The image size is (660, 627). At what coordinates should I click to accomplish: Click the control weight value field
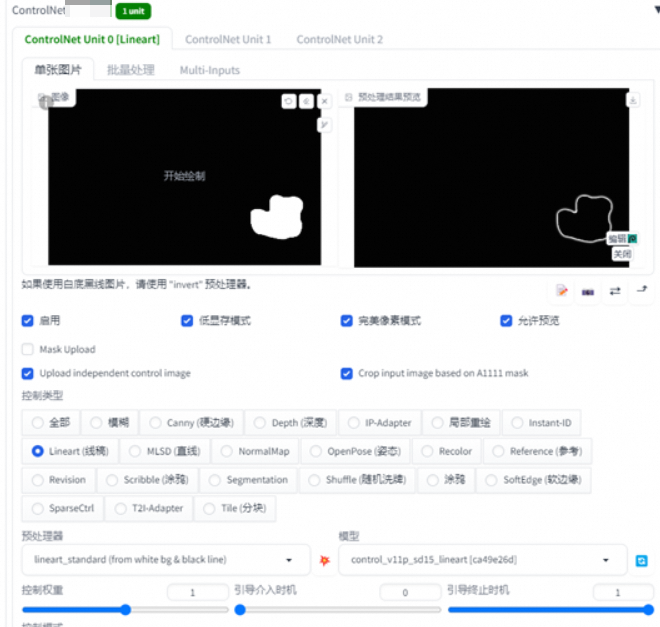coord(197,592)
